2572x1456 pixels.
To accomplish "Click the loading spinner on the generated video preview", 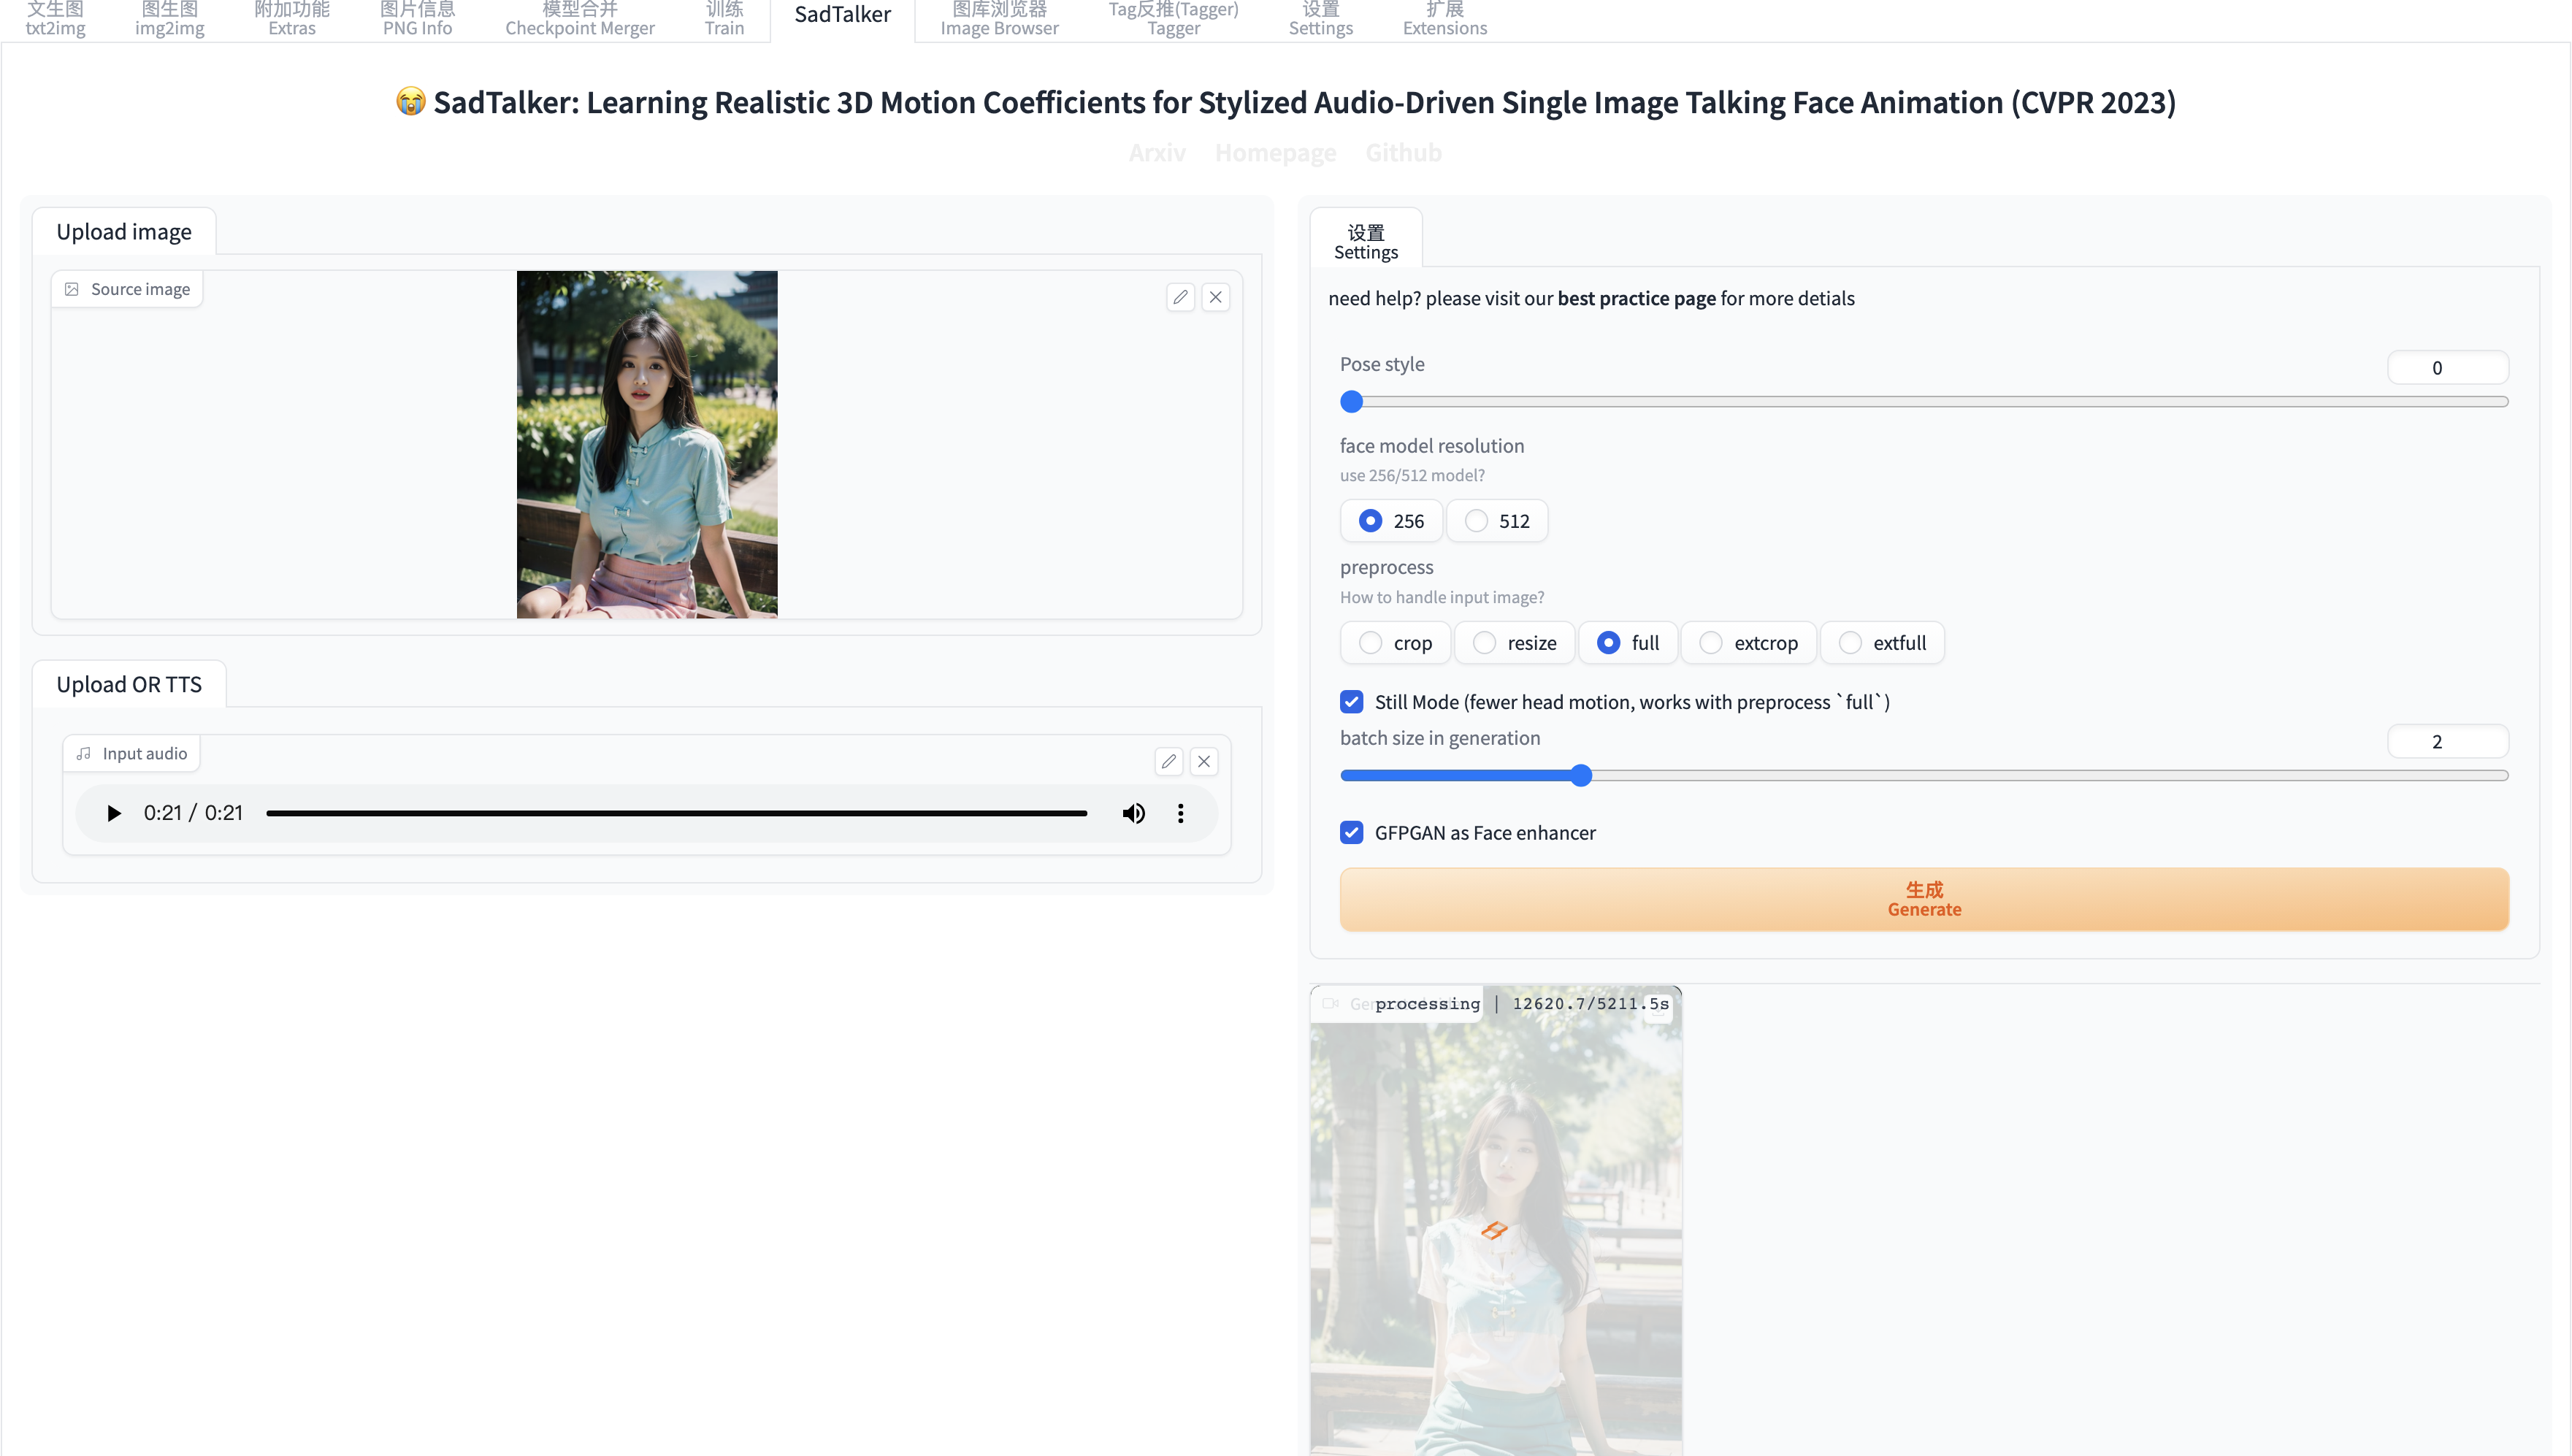I will pyautogui.click(x=1494, y=1230).
